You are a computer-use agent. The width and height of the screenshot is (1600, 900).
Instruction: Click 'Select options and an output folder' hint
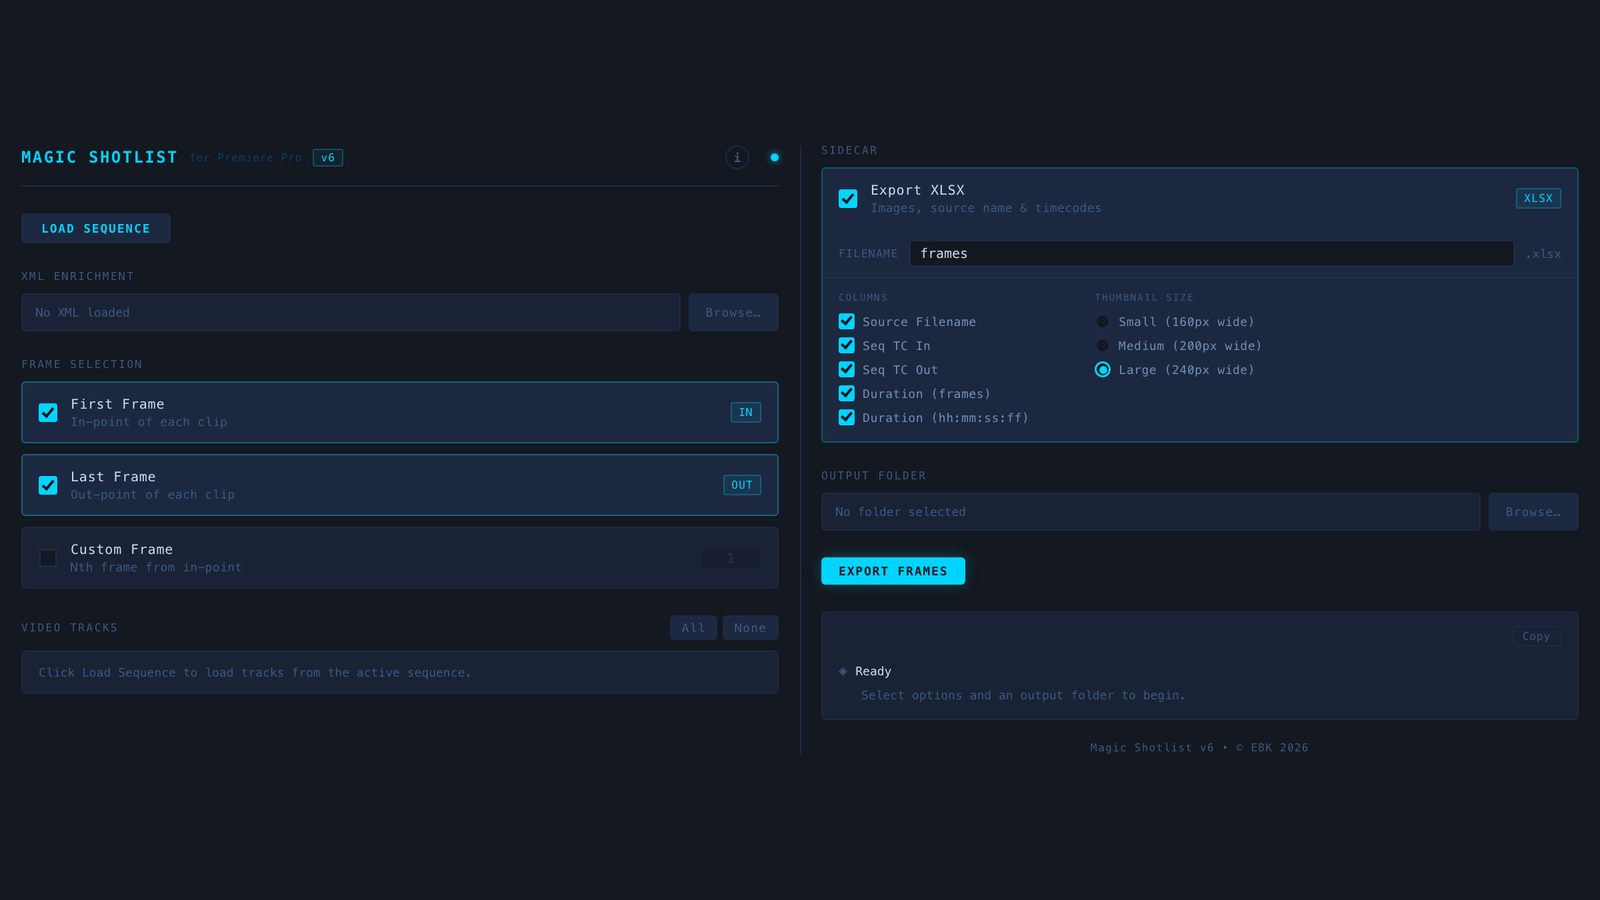(1023, 695)
